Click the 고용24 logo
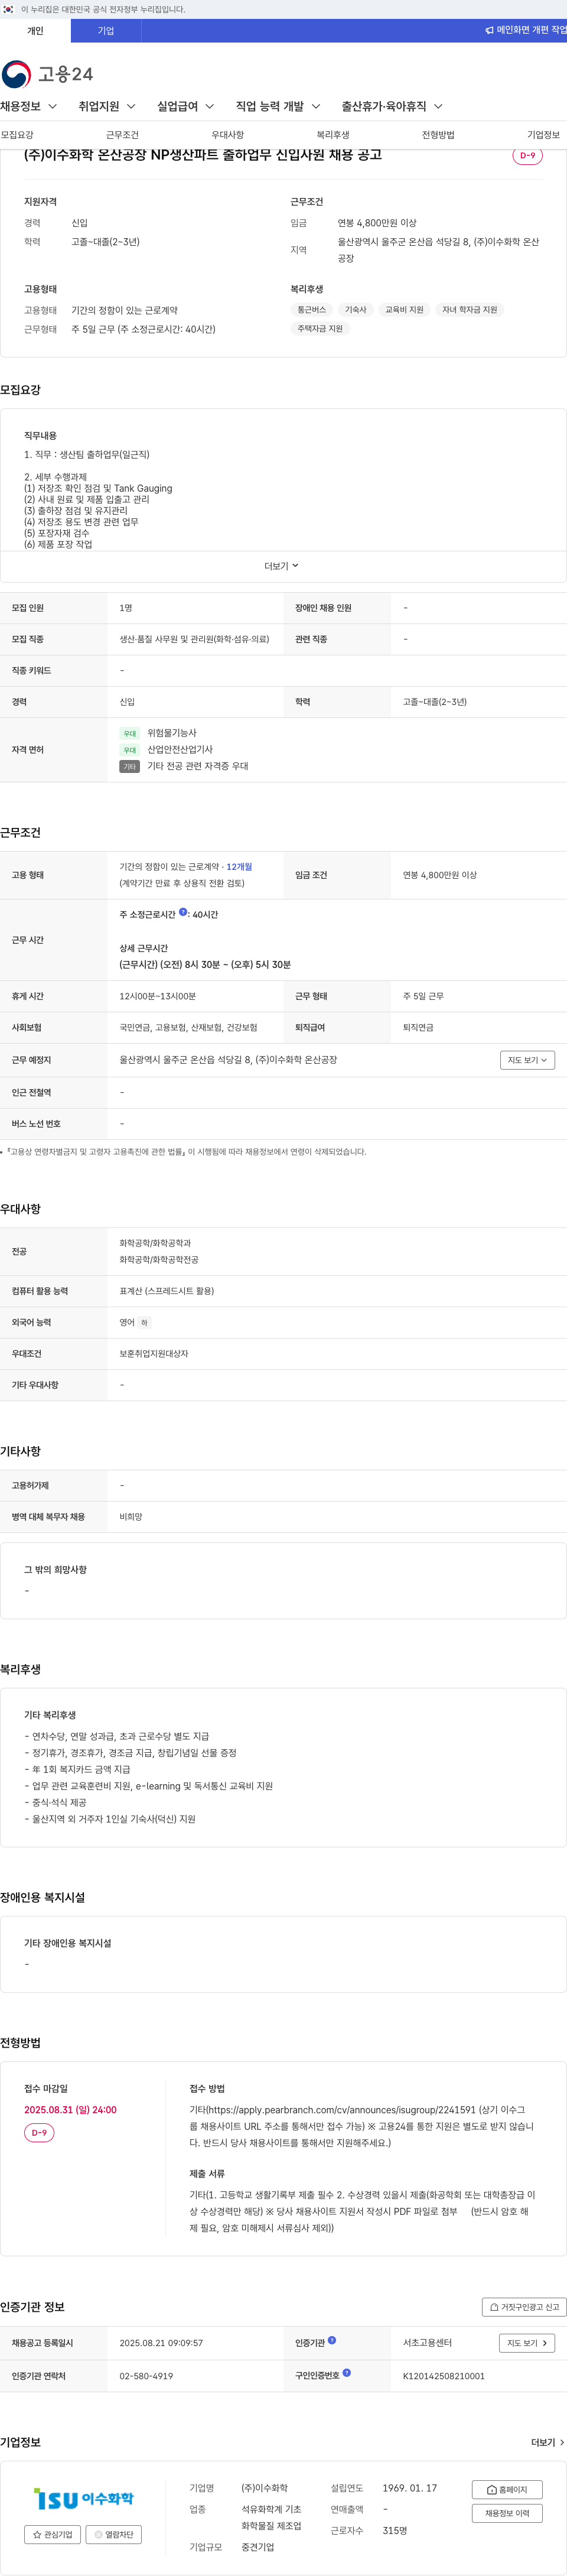 pos(47,74)
